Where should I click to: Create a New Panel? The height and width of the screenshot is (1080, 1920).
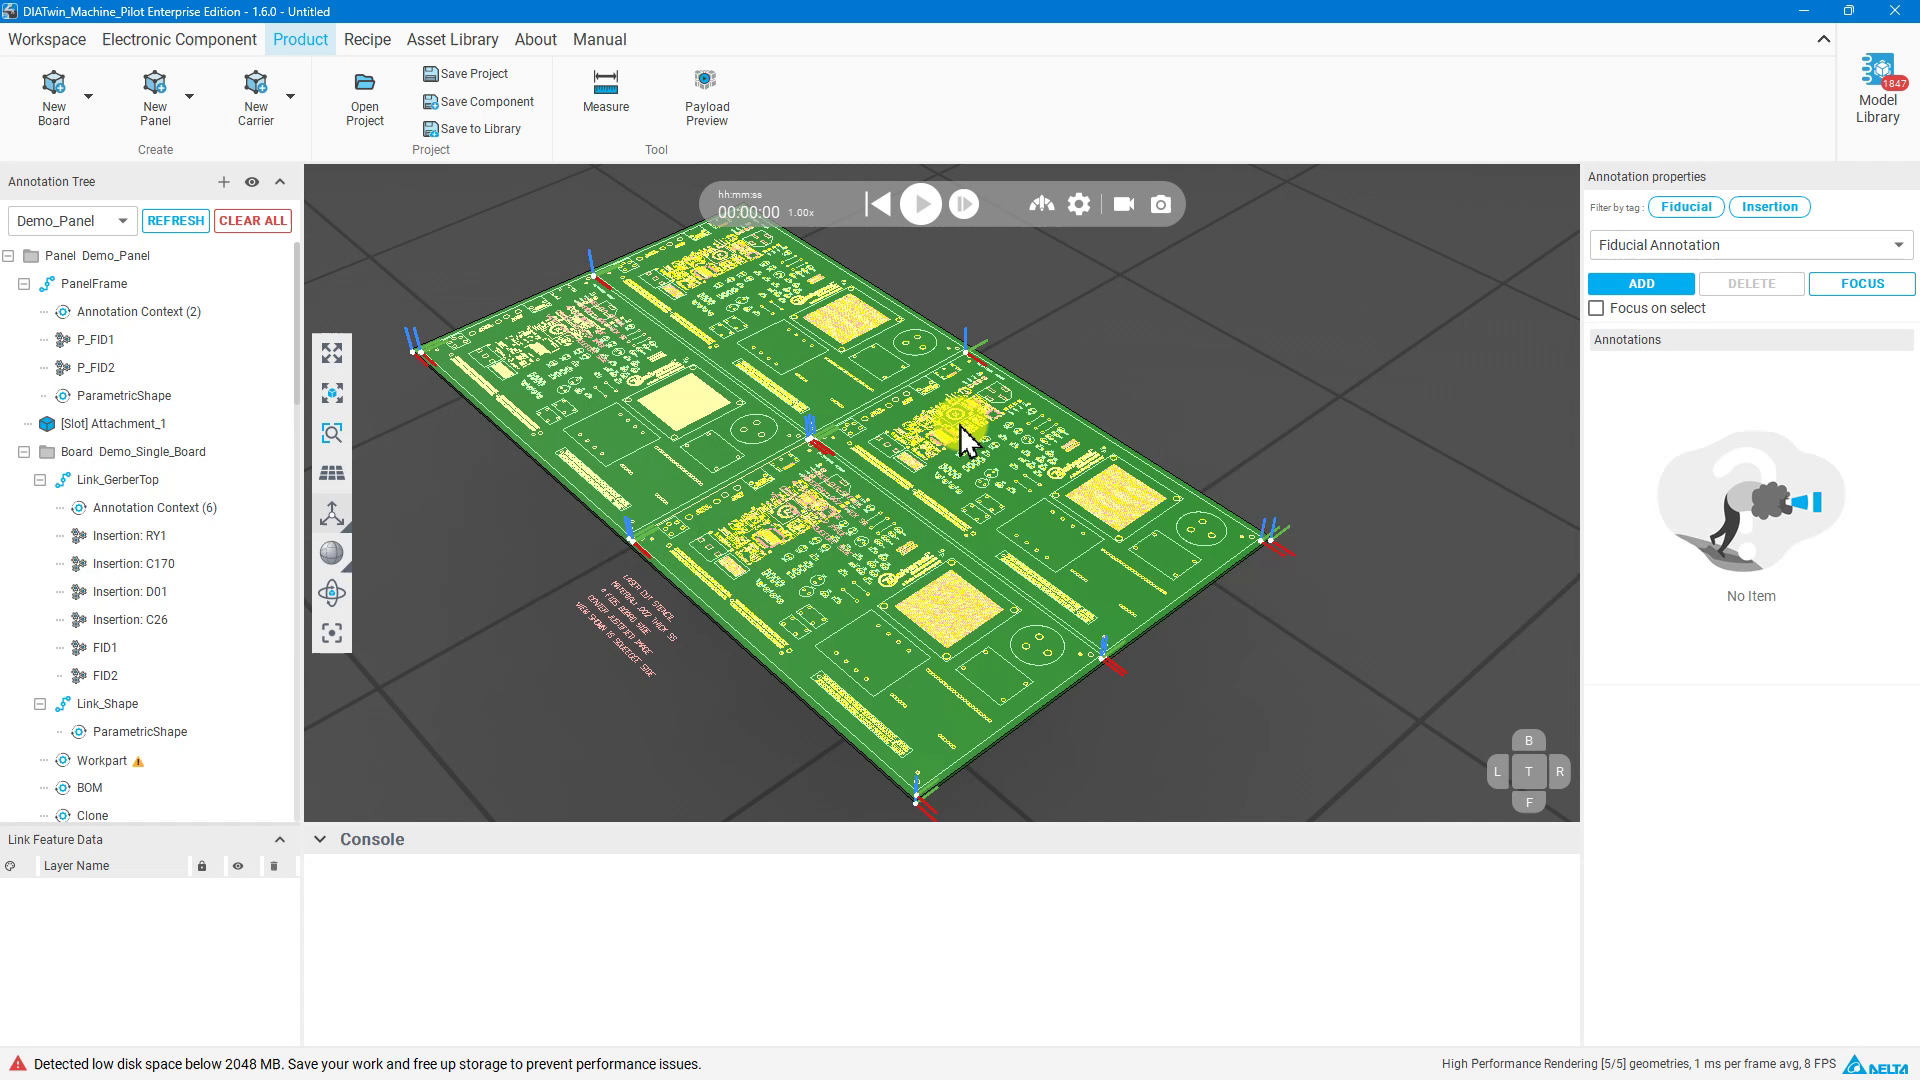[155, 98]
